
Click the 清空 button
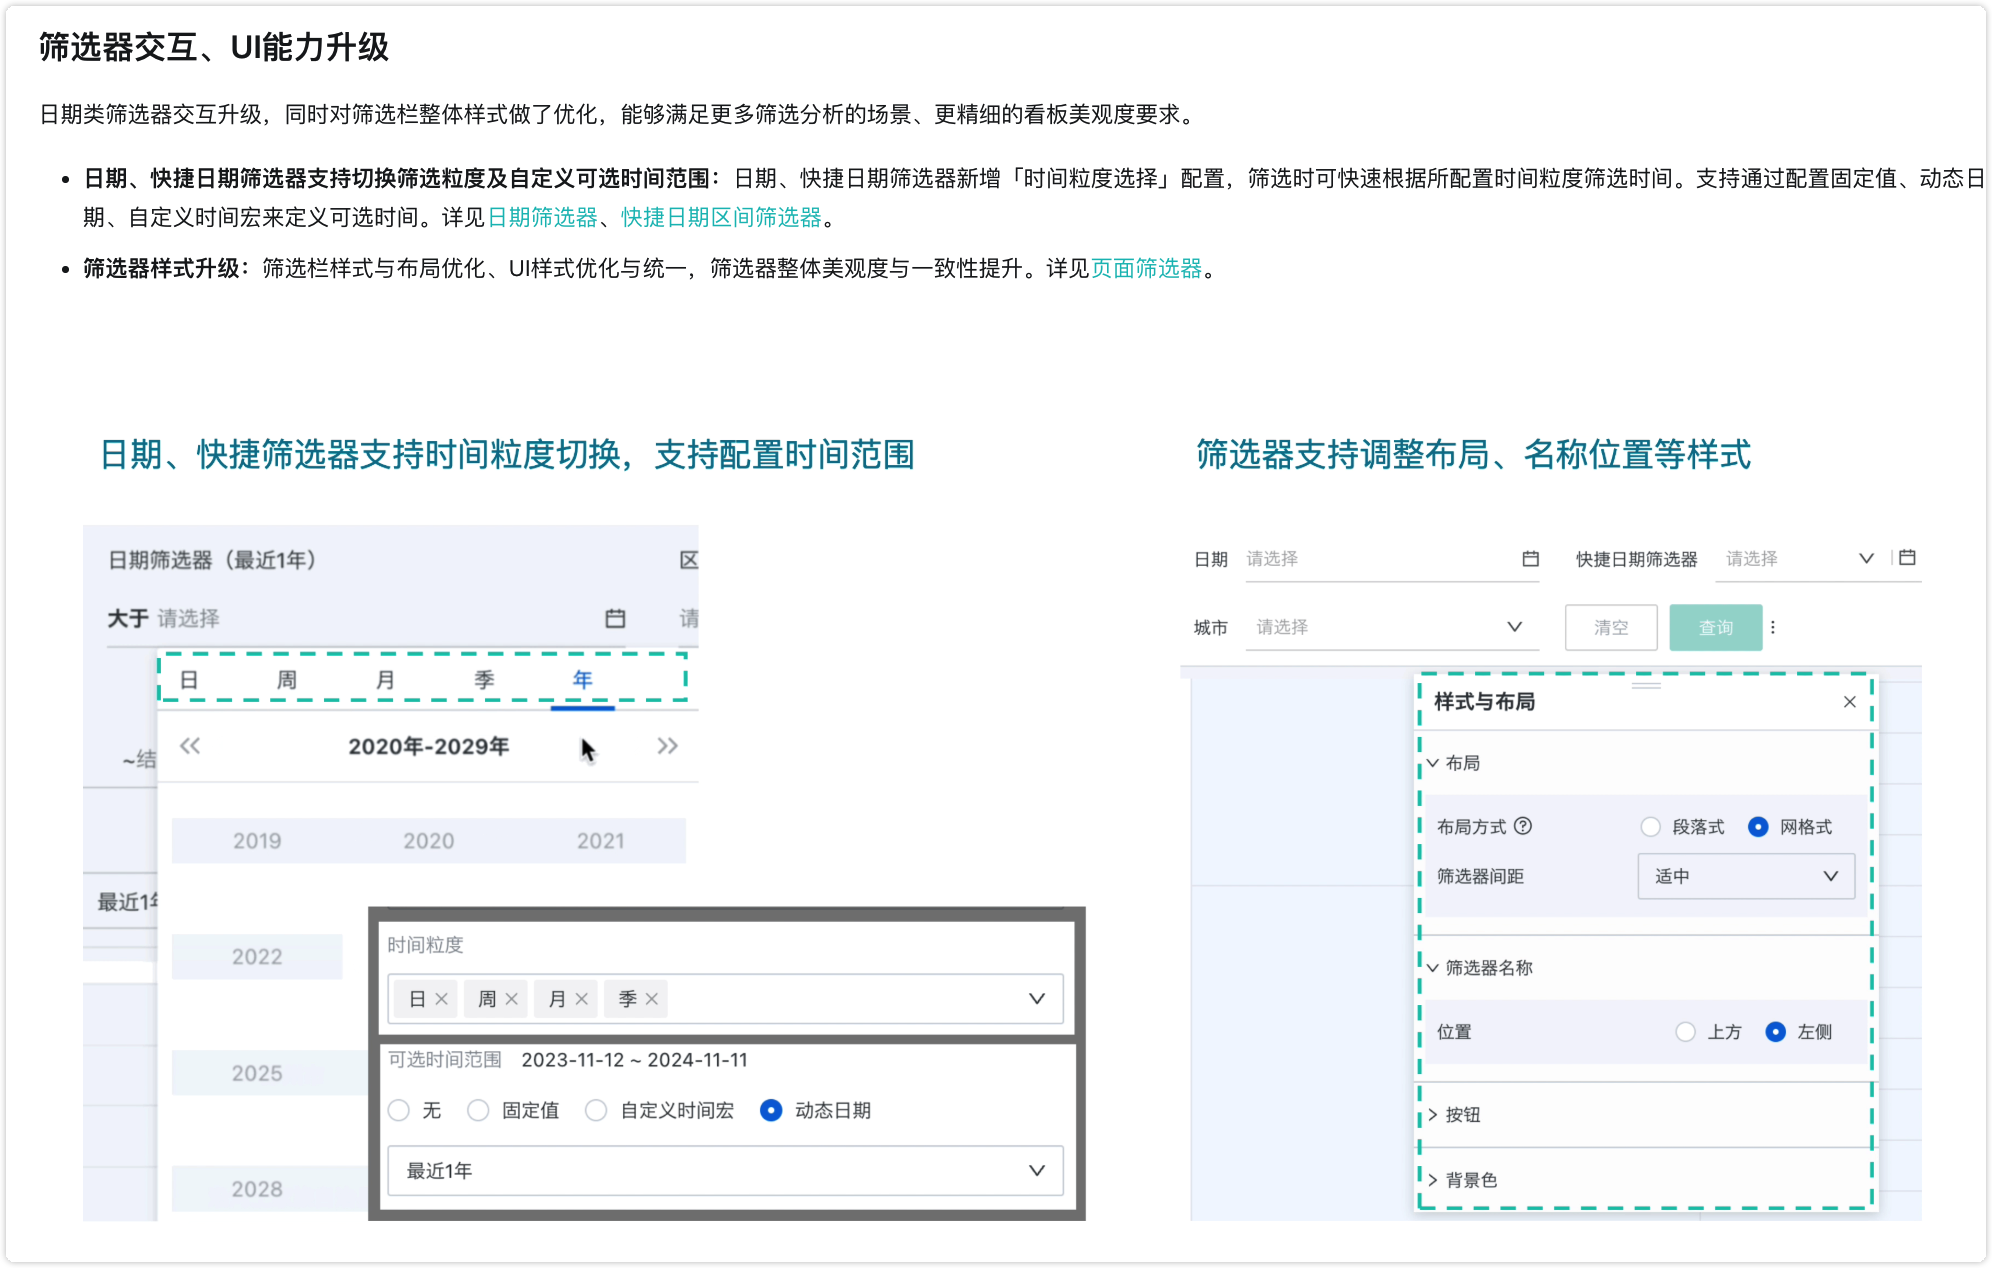pyautogui.click(x=1611, y=627)
